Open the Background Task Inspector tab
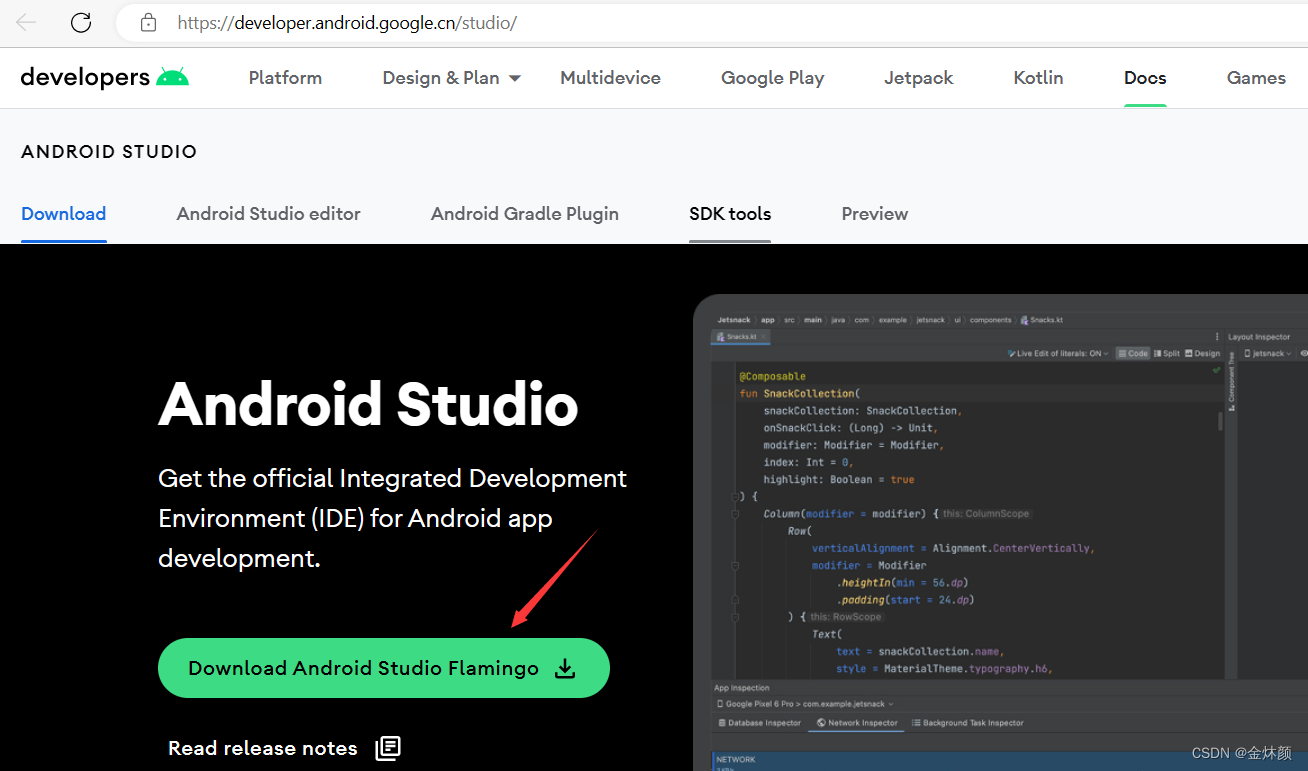The image size is (1308, 771). point(968,723)
